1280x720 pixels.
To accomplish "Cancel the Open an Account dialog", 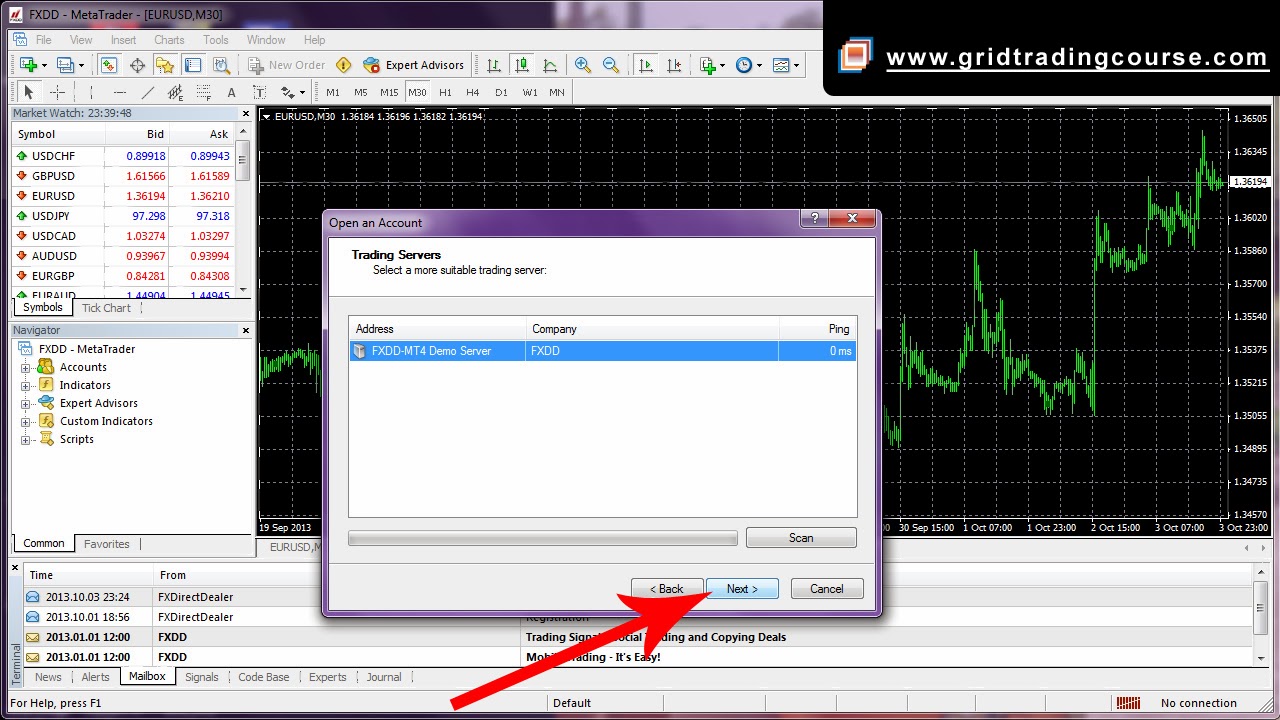I will (827, 589).
